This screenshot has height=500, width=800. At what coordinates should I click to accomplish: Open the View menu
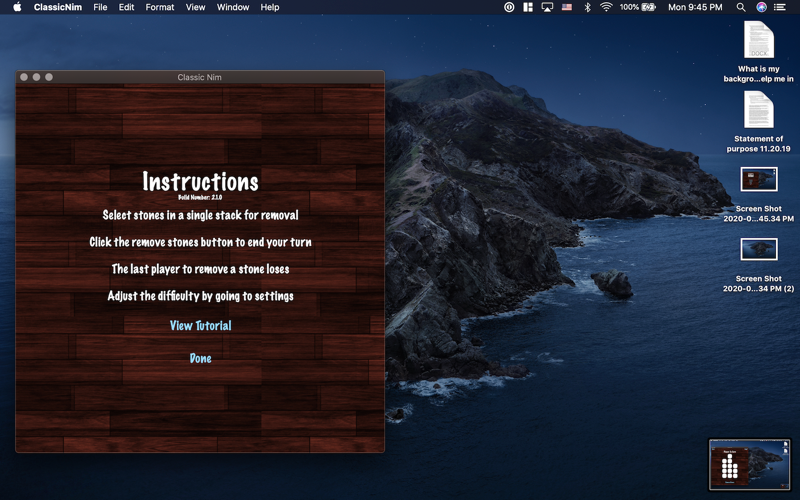[x=195, y=7]
